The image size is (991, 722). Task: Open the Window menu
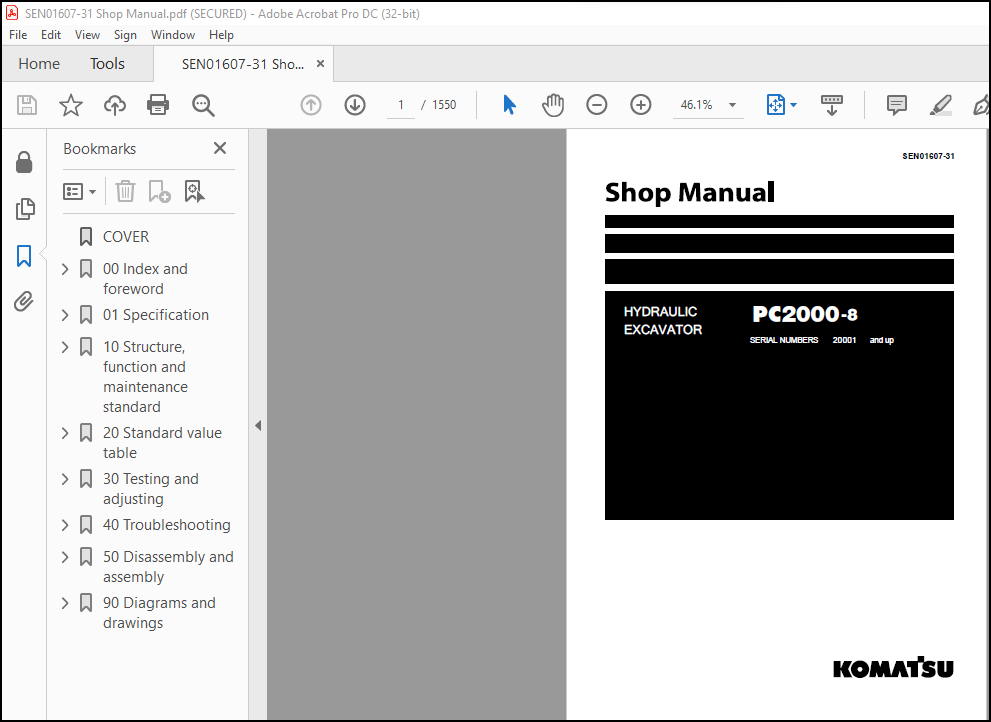(x=173, y=35)
